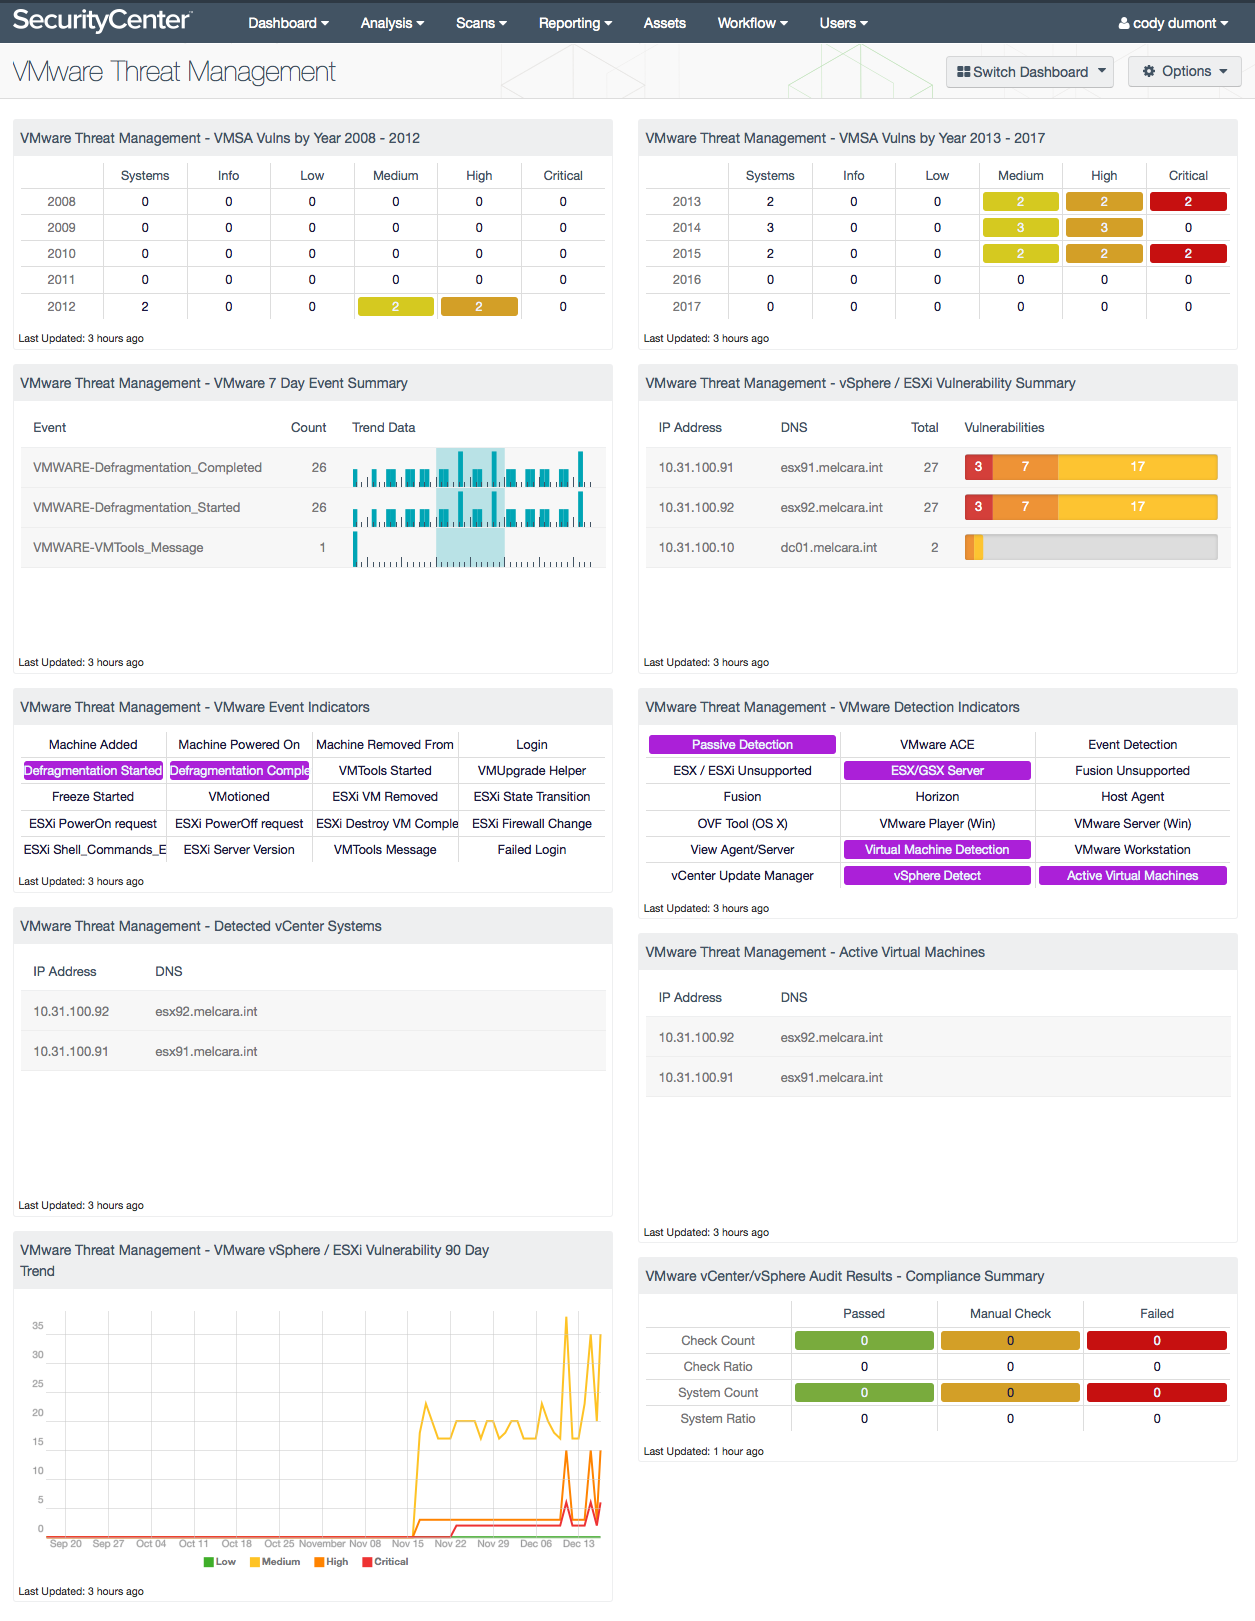Screen dimensions: 1255x1621
Task: Click the SecurityCenter logo
Action: tap(101, 20)
